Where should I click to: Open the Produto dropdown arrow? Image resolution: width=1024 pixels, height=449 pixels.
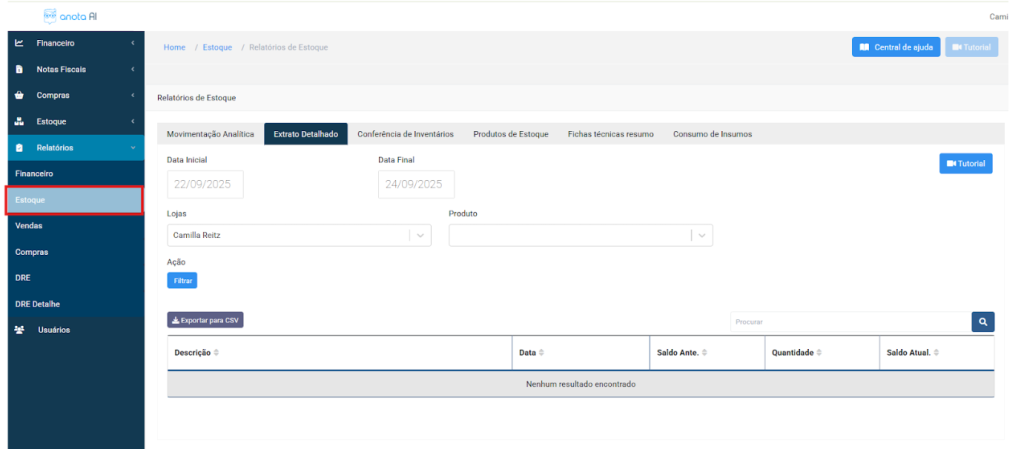[x=702, y=235]
